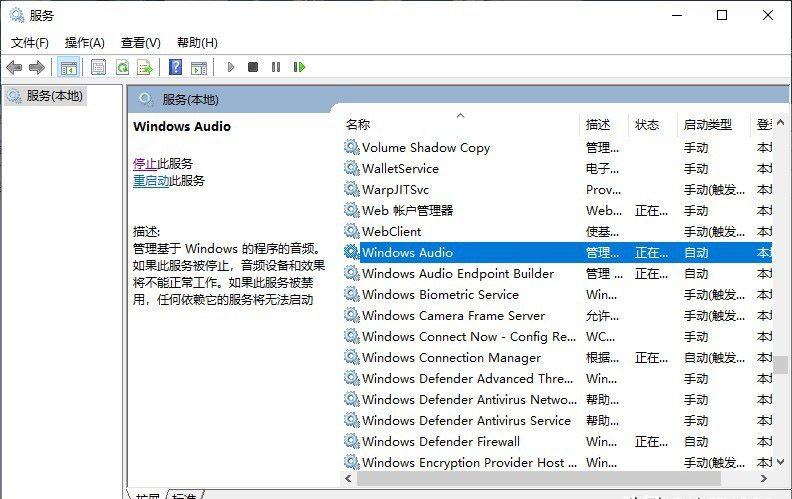This screenshot has height=499, width=792.
Task: Sort by the 描述 column header
Action: click(x=604, y=124)
